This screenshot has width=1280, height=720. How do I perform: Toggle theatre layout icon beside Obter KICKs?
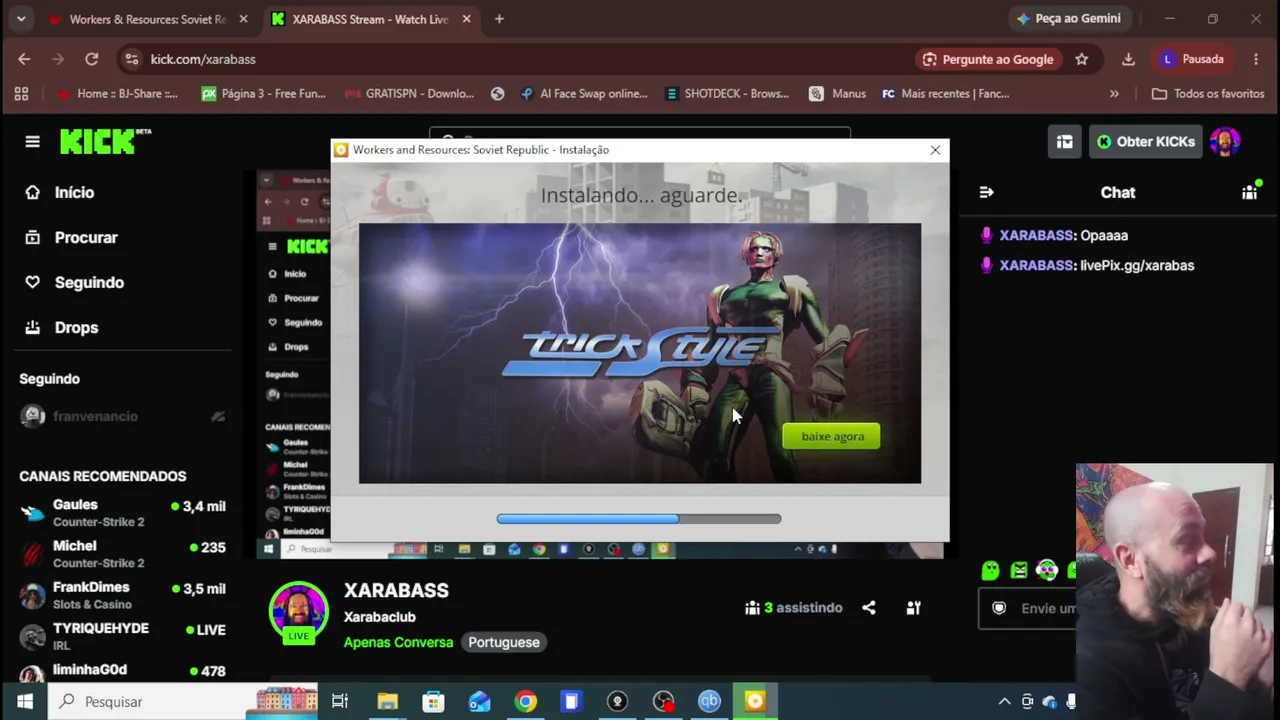(x=1065, y=142)
